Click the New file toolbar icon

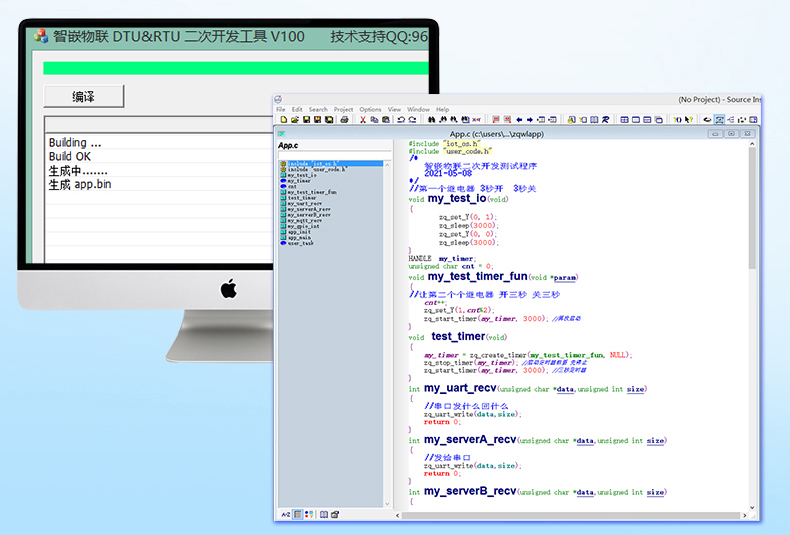(x=283, y=120)
